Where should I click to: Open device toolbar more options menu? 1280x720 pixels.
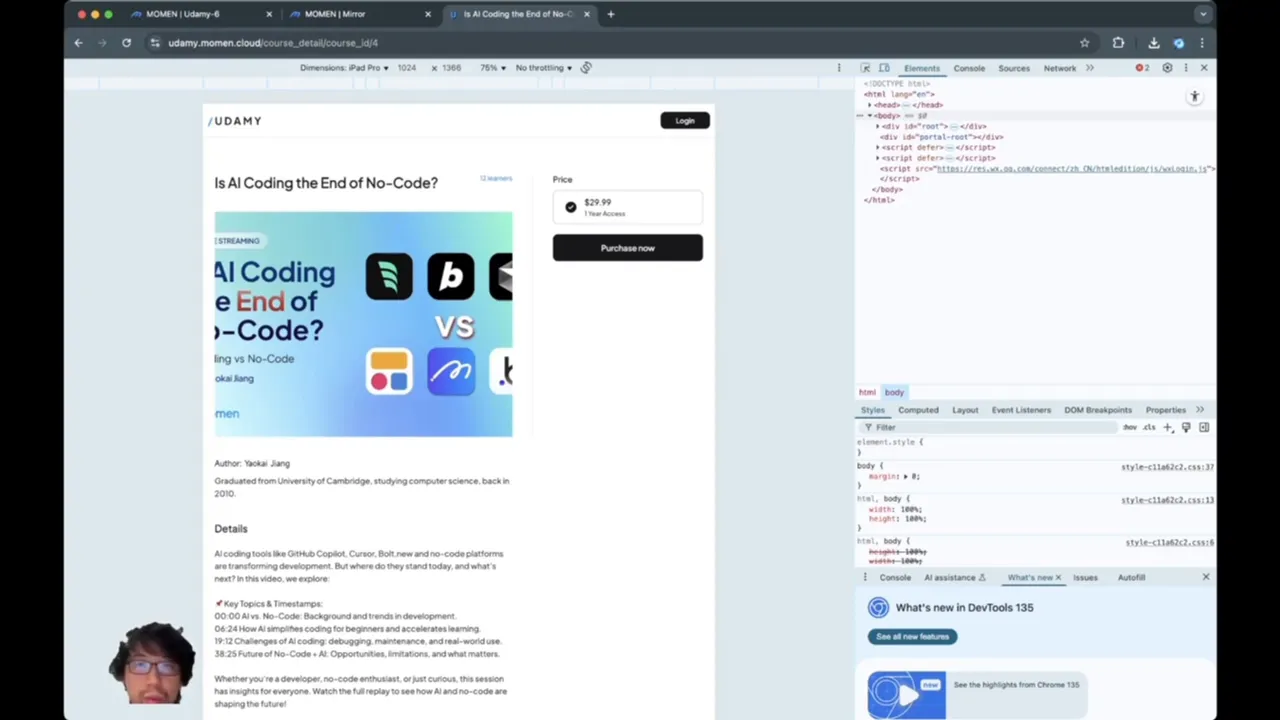coord(839,68)
